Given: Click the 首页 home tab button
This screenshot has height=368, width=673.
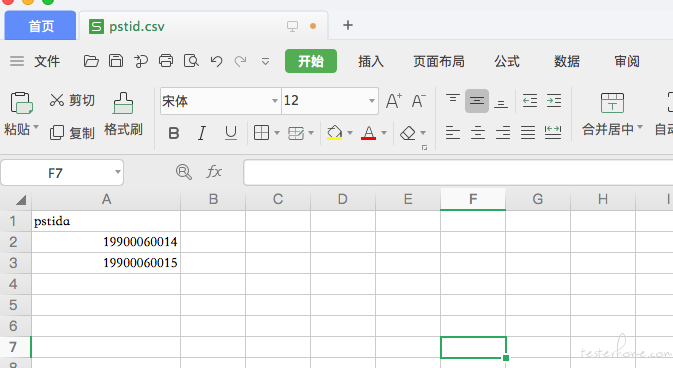Looking at the screenshot, I should click(x=41, y=26).
